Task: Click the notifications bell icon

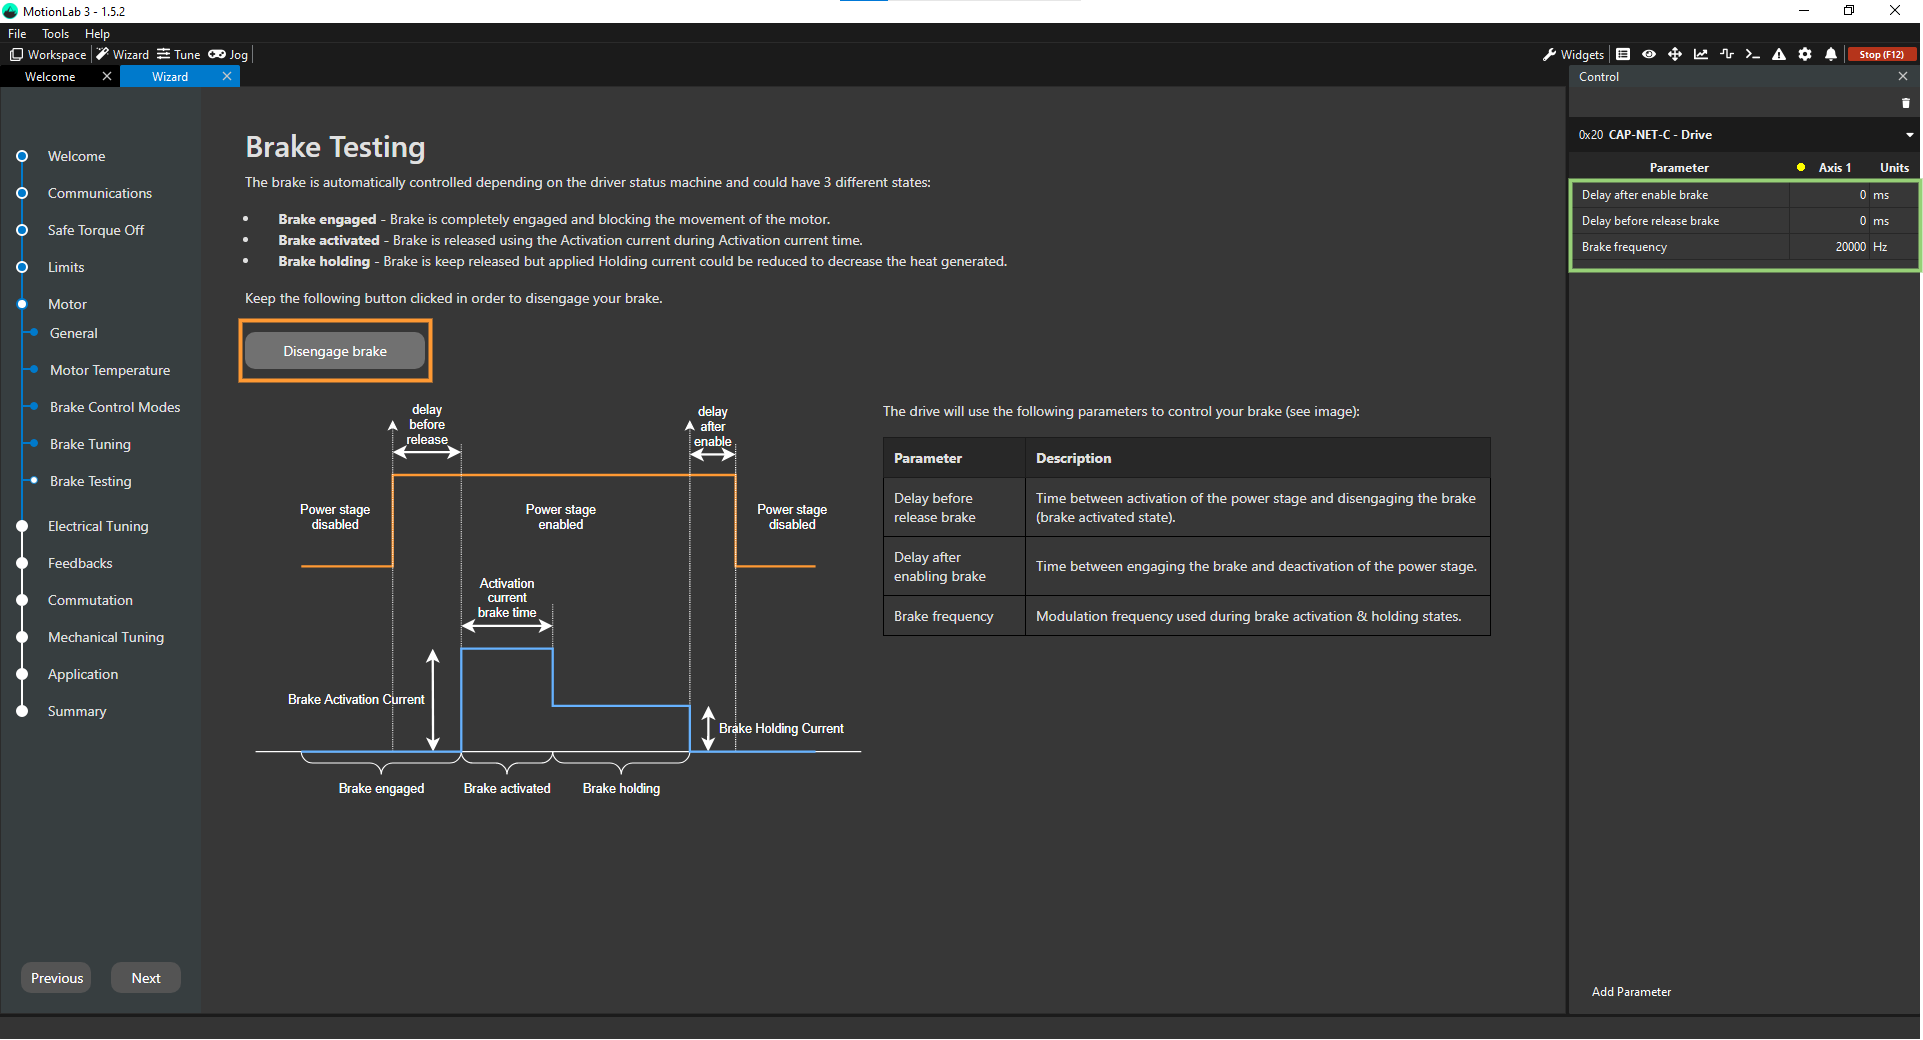Action: [1831, 55]
